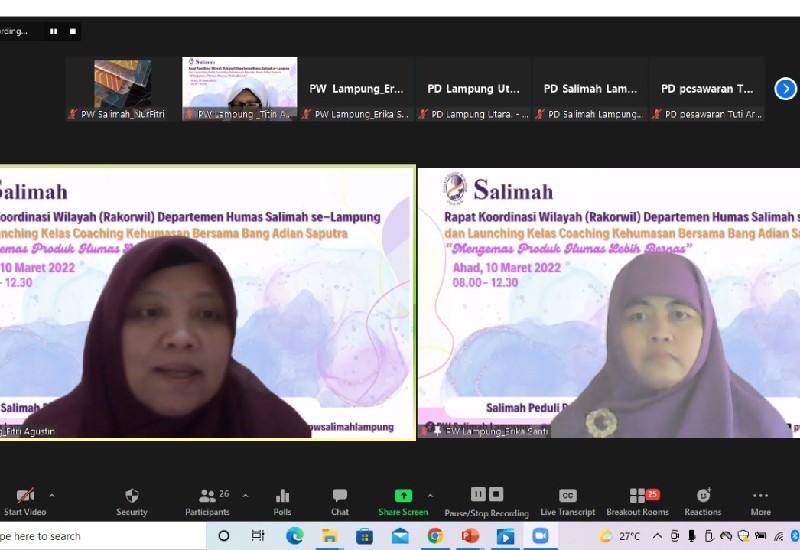Image resolution: width=800 pixels, height=550 pixels.
Task: Select the PD Lampung Utara participant tile
Action: pos(473,89)
